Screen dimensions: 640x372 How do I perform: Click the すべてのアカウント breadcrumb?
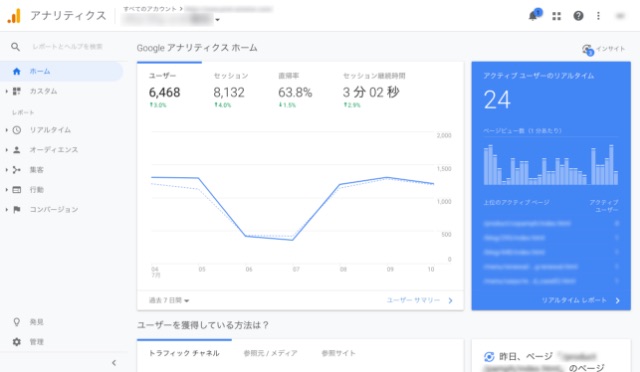click(x=150, y=9)
